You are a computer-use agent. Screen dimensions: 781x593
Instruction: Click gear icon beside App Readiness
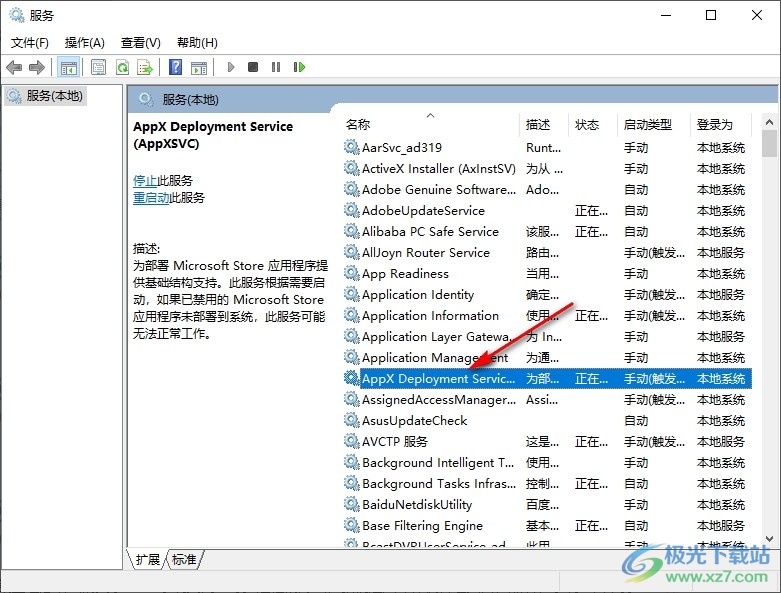click(x=352, y=273)
